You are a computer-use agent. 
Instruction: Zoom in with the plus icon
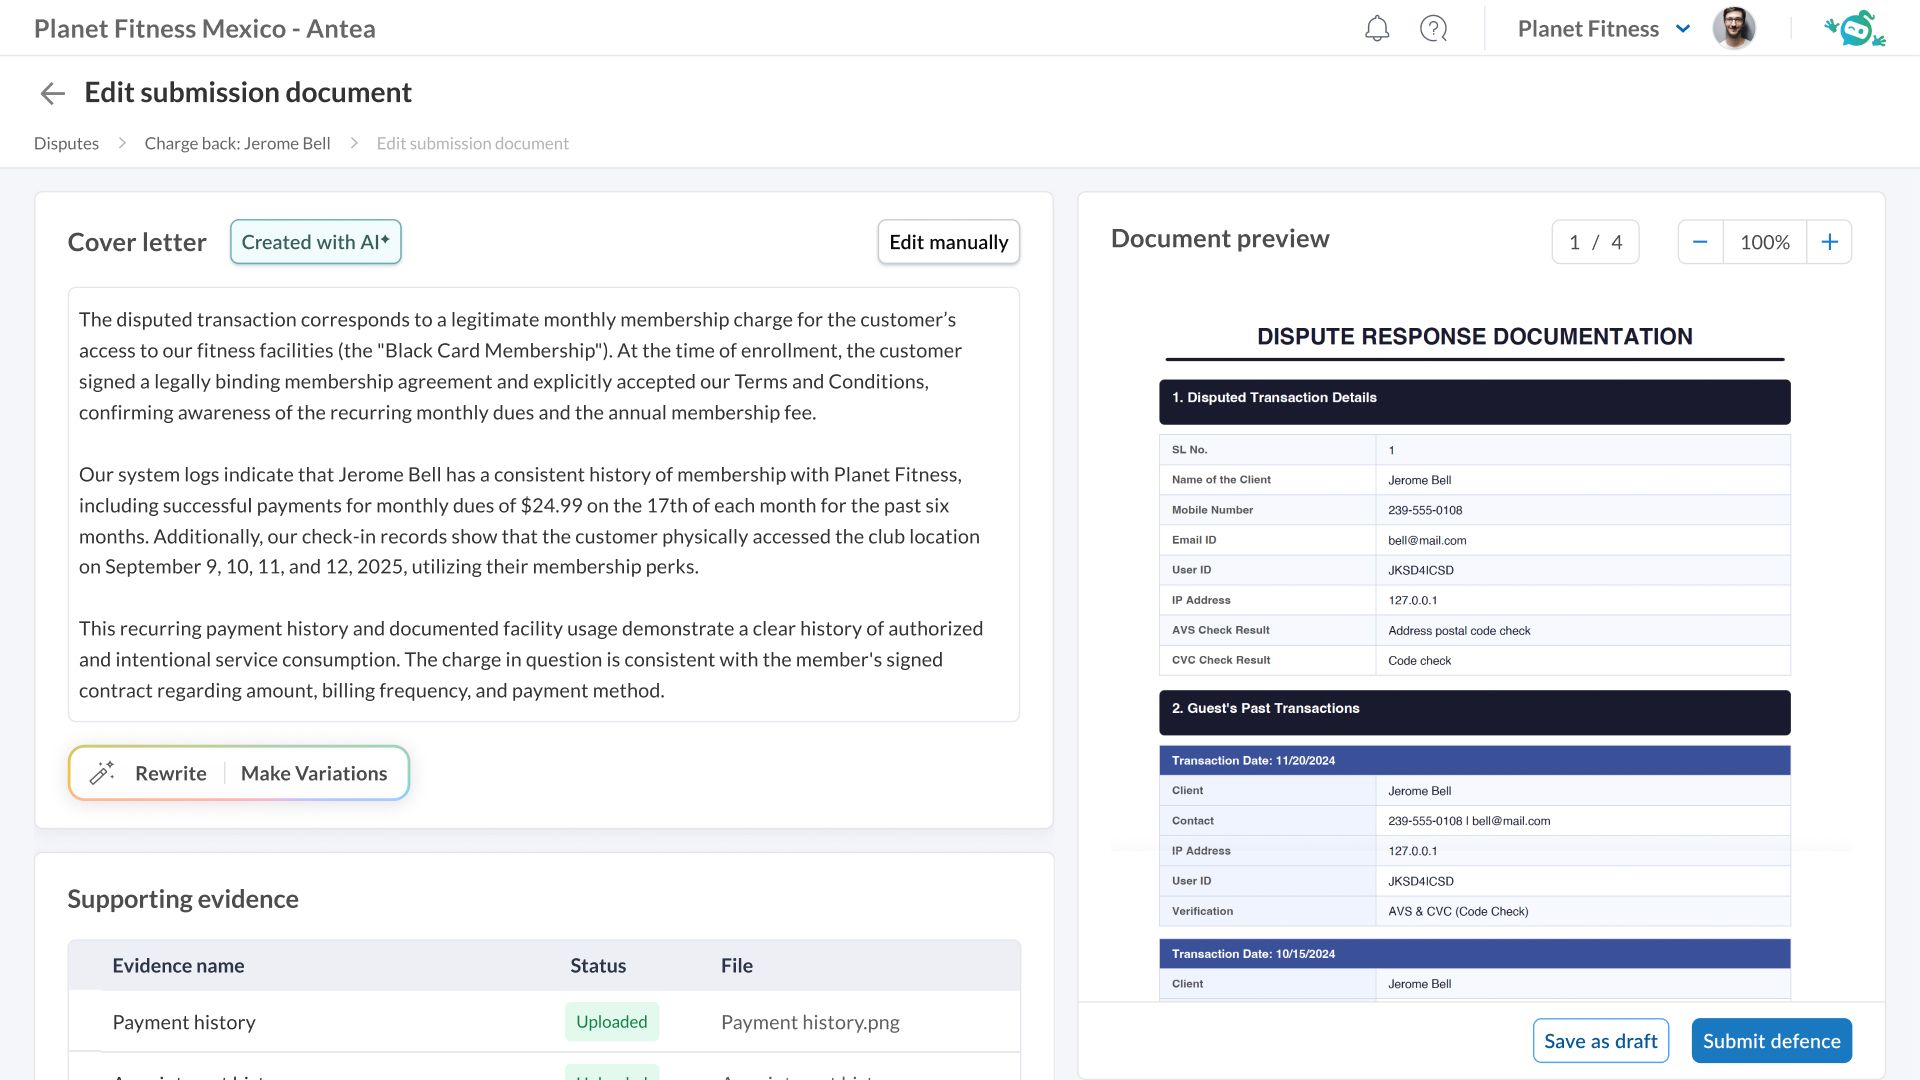tap(1829, 242)
